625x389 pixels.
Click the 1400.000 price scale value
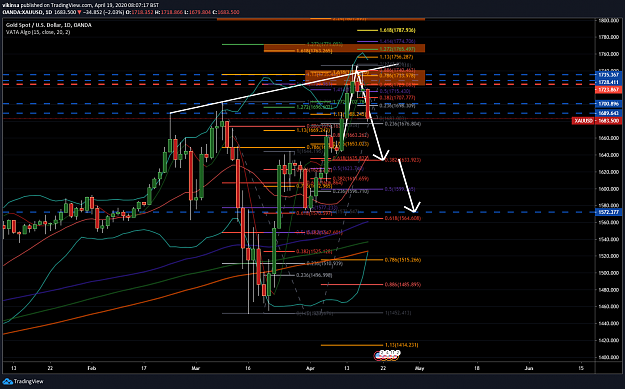tap(608, 357)
